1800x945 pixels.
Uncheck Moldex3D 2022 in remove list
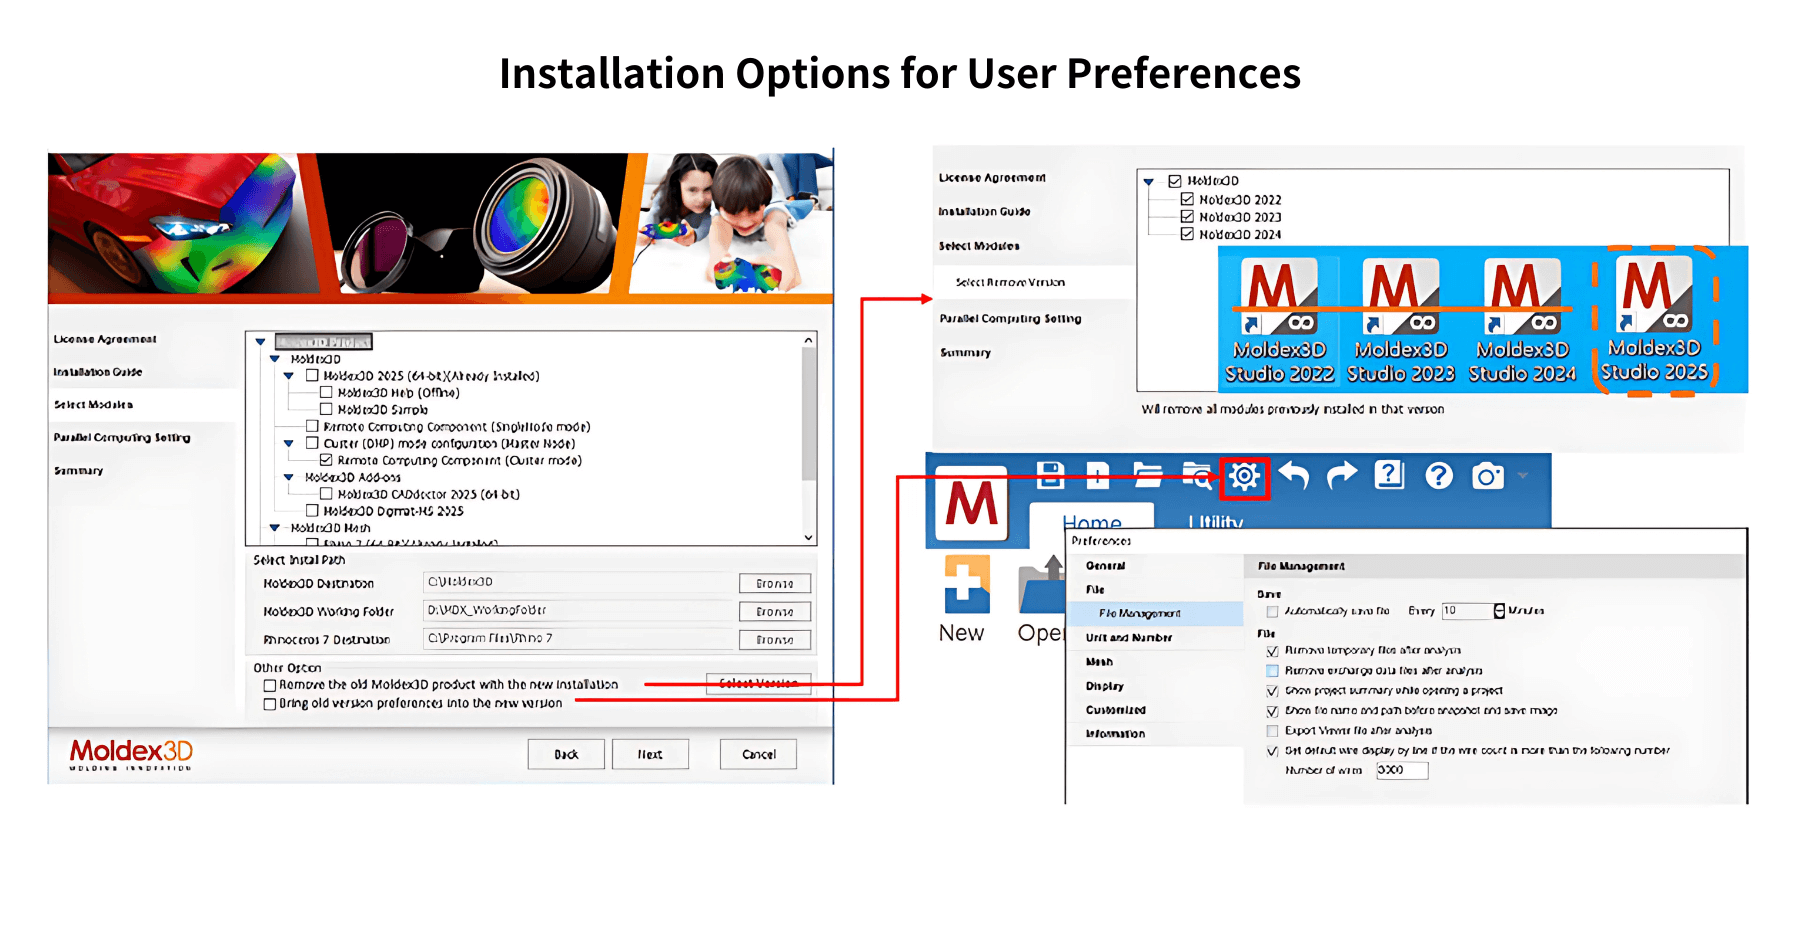pos(1187,200)
